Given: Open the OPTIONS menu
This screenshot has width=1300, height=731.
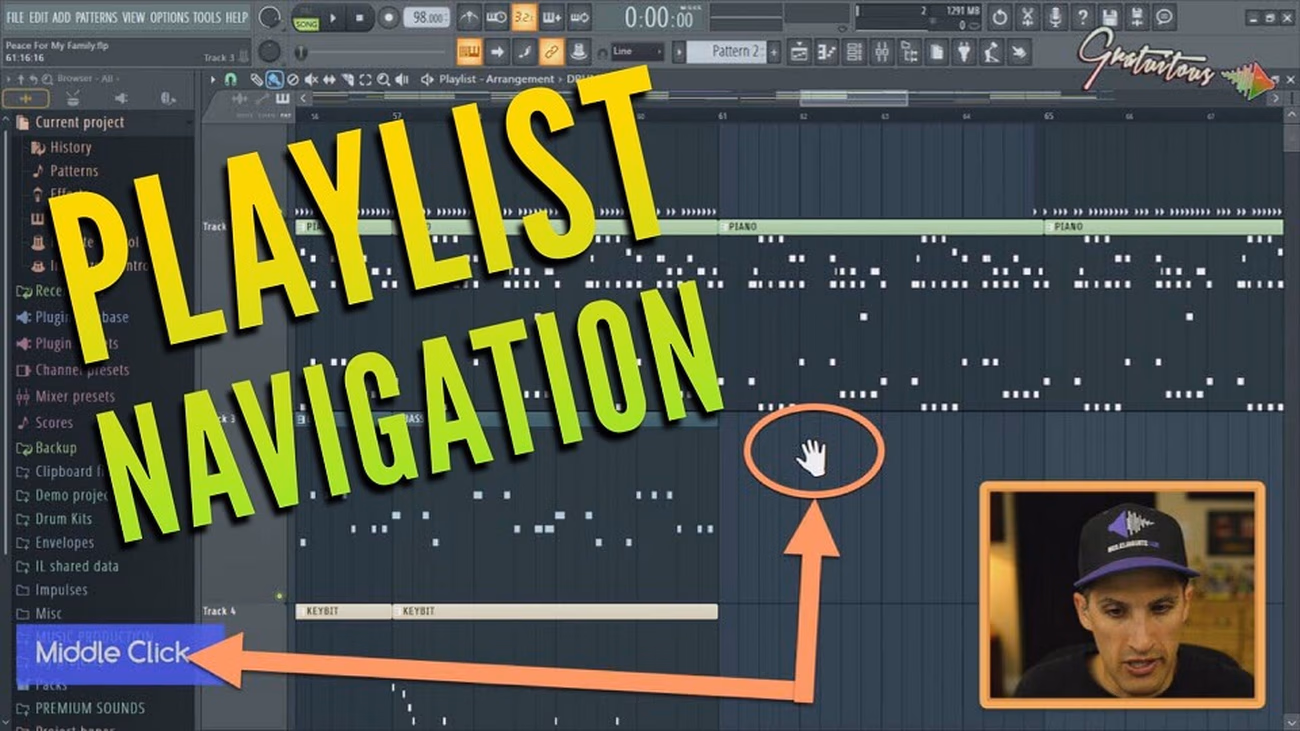Looking at the screenshot, I should [x=169, y=17].
